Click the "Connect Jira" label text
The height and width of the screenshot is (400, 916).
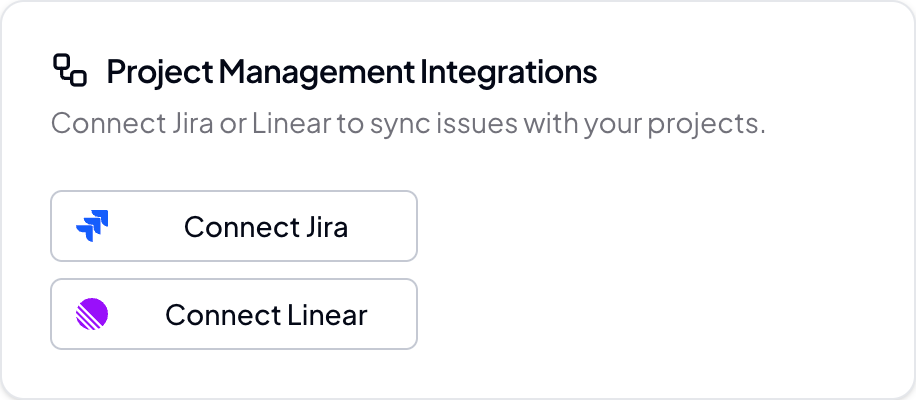click(266, 227)
